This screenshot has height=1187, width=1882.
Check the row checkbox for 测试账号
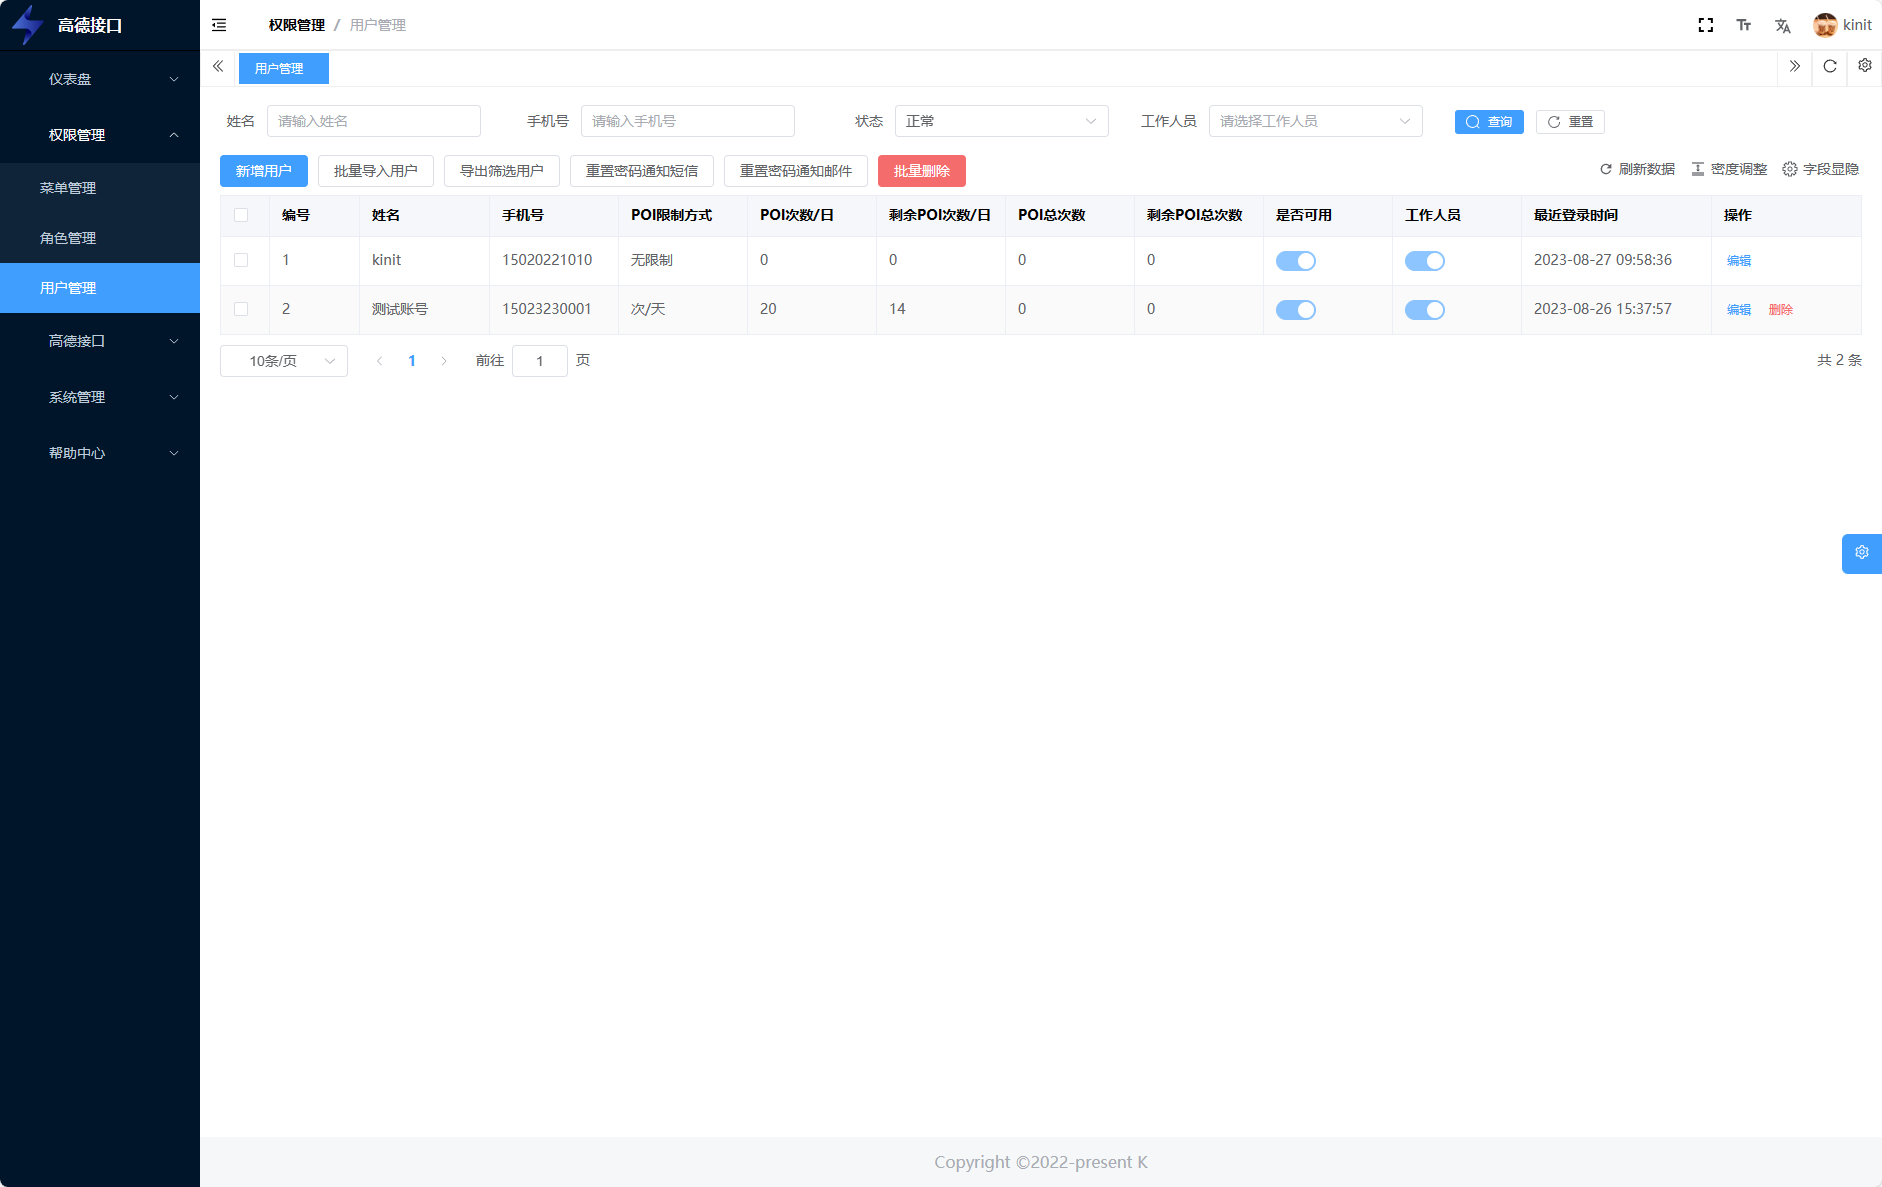pyautogui.click(x=241, y=309)
